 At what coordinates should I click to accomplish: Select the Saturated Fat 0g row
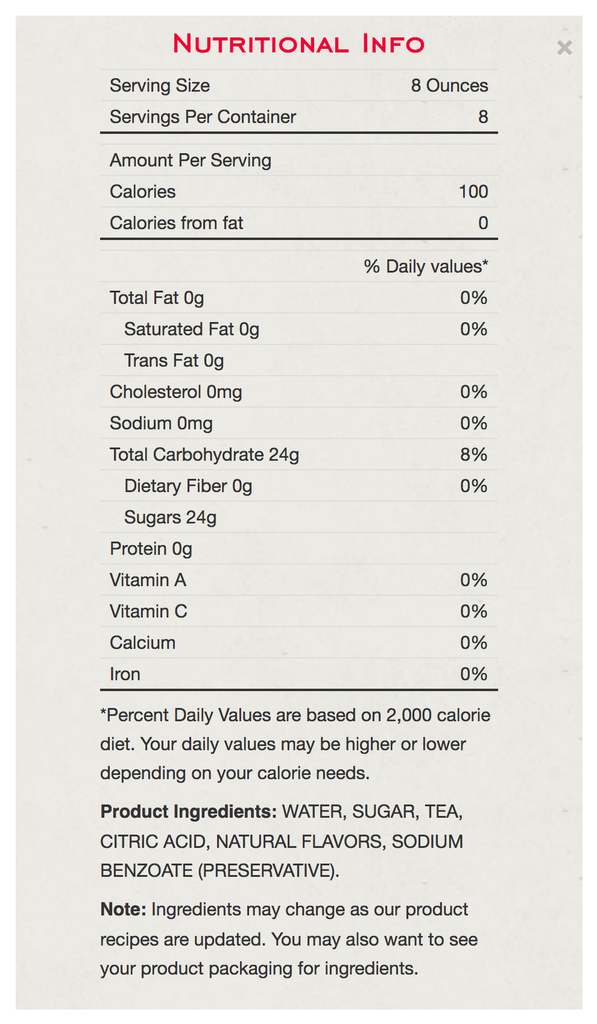click(x=298, y=329)
